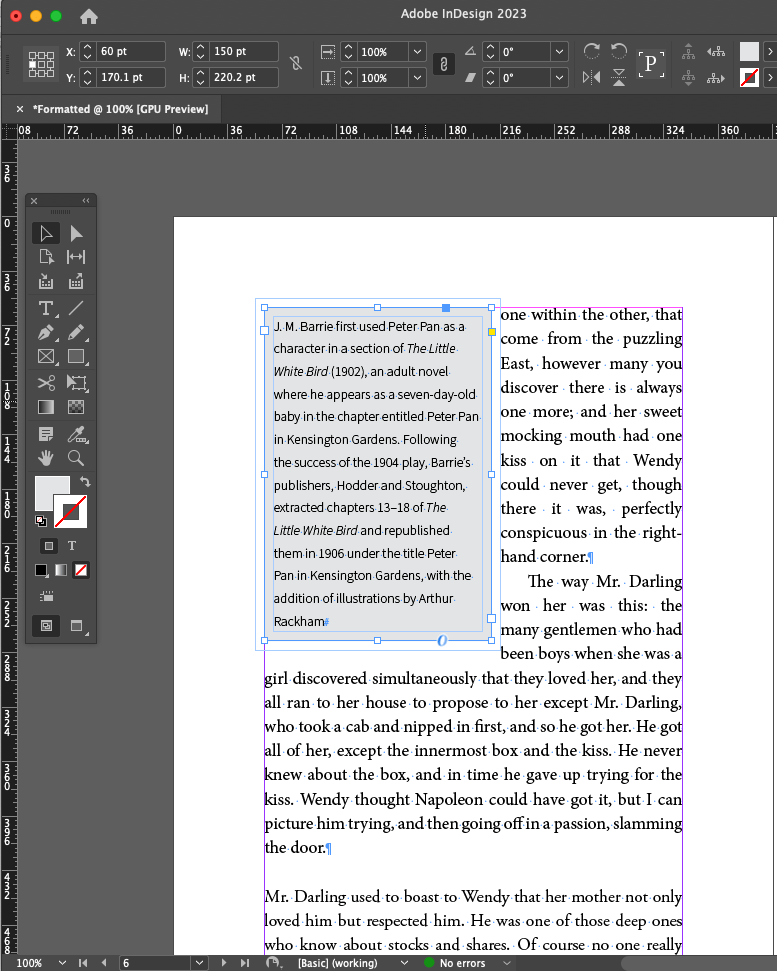Screen dimensions: 777x971
Task: Select the Gradient Swatch tool
Action: (x=46, y=407)
